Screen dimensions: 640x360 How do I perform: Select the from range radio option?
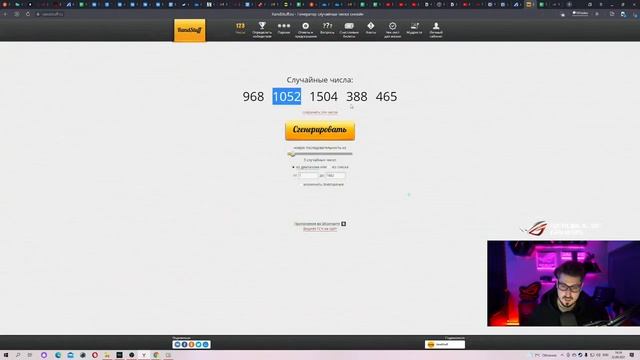click(293, 167)
